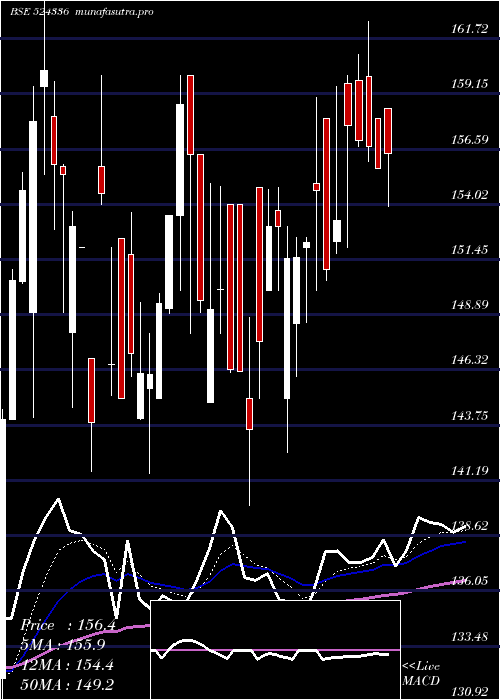Click the <<Live MACD label
The image size is (500, 700).
[x=421, y=674]
